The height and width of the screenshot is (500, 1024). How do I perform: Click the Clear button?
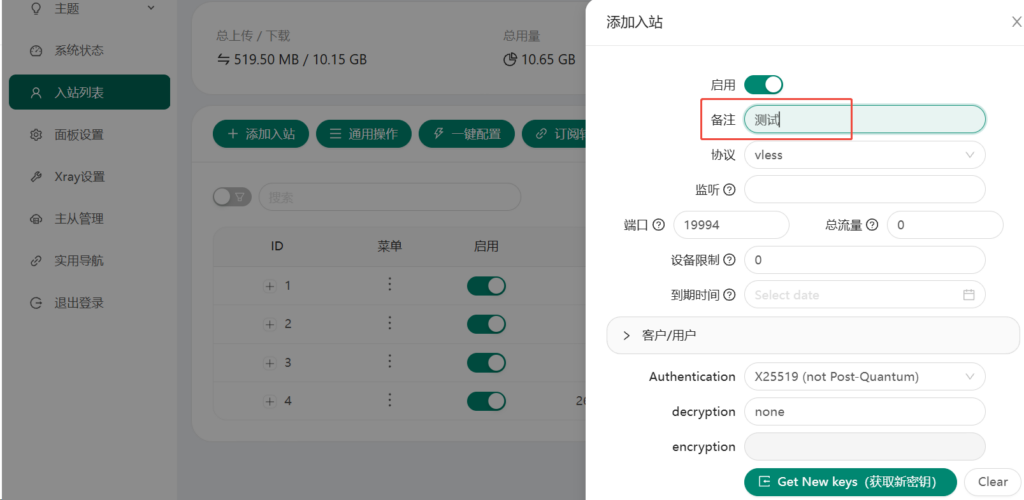pyautogui.click(x=992, y=482)
